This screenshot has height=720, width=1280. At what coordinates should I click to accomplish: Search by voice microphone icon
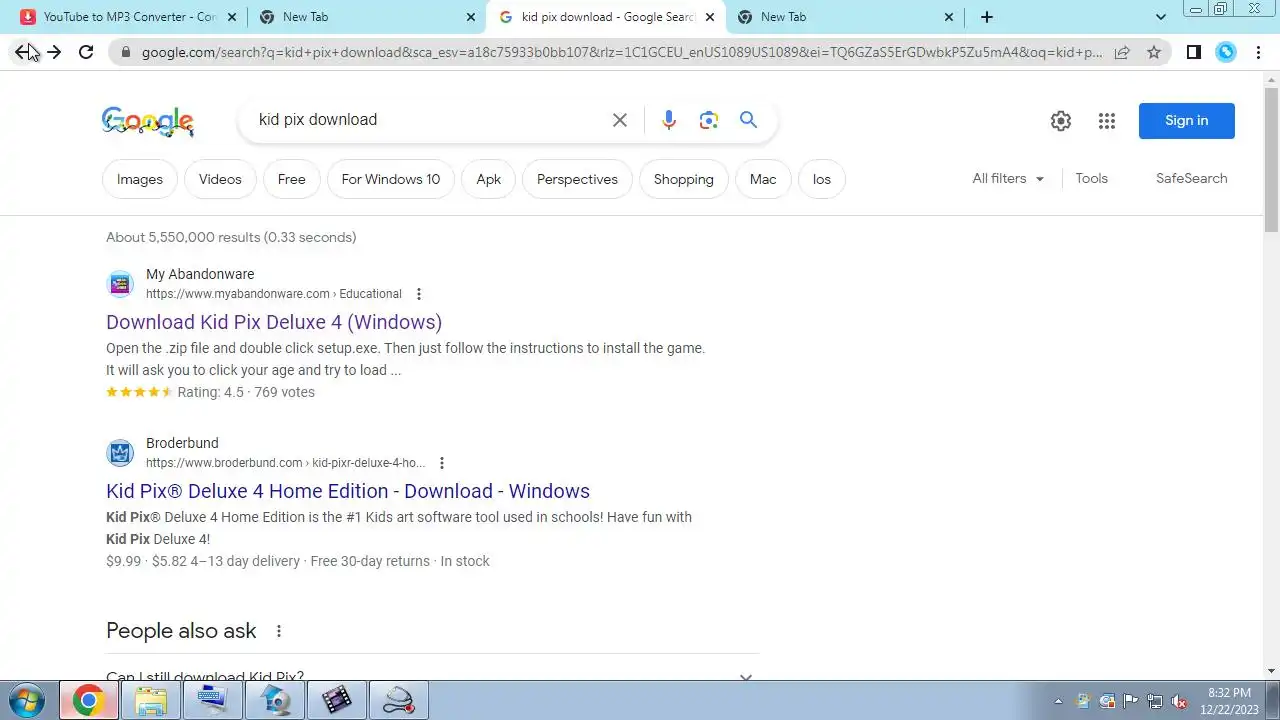[x=669, y=120]
